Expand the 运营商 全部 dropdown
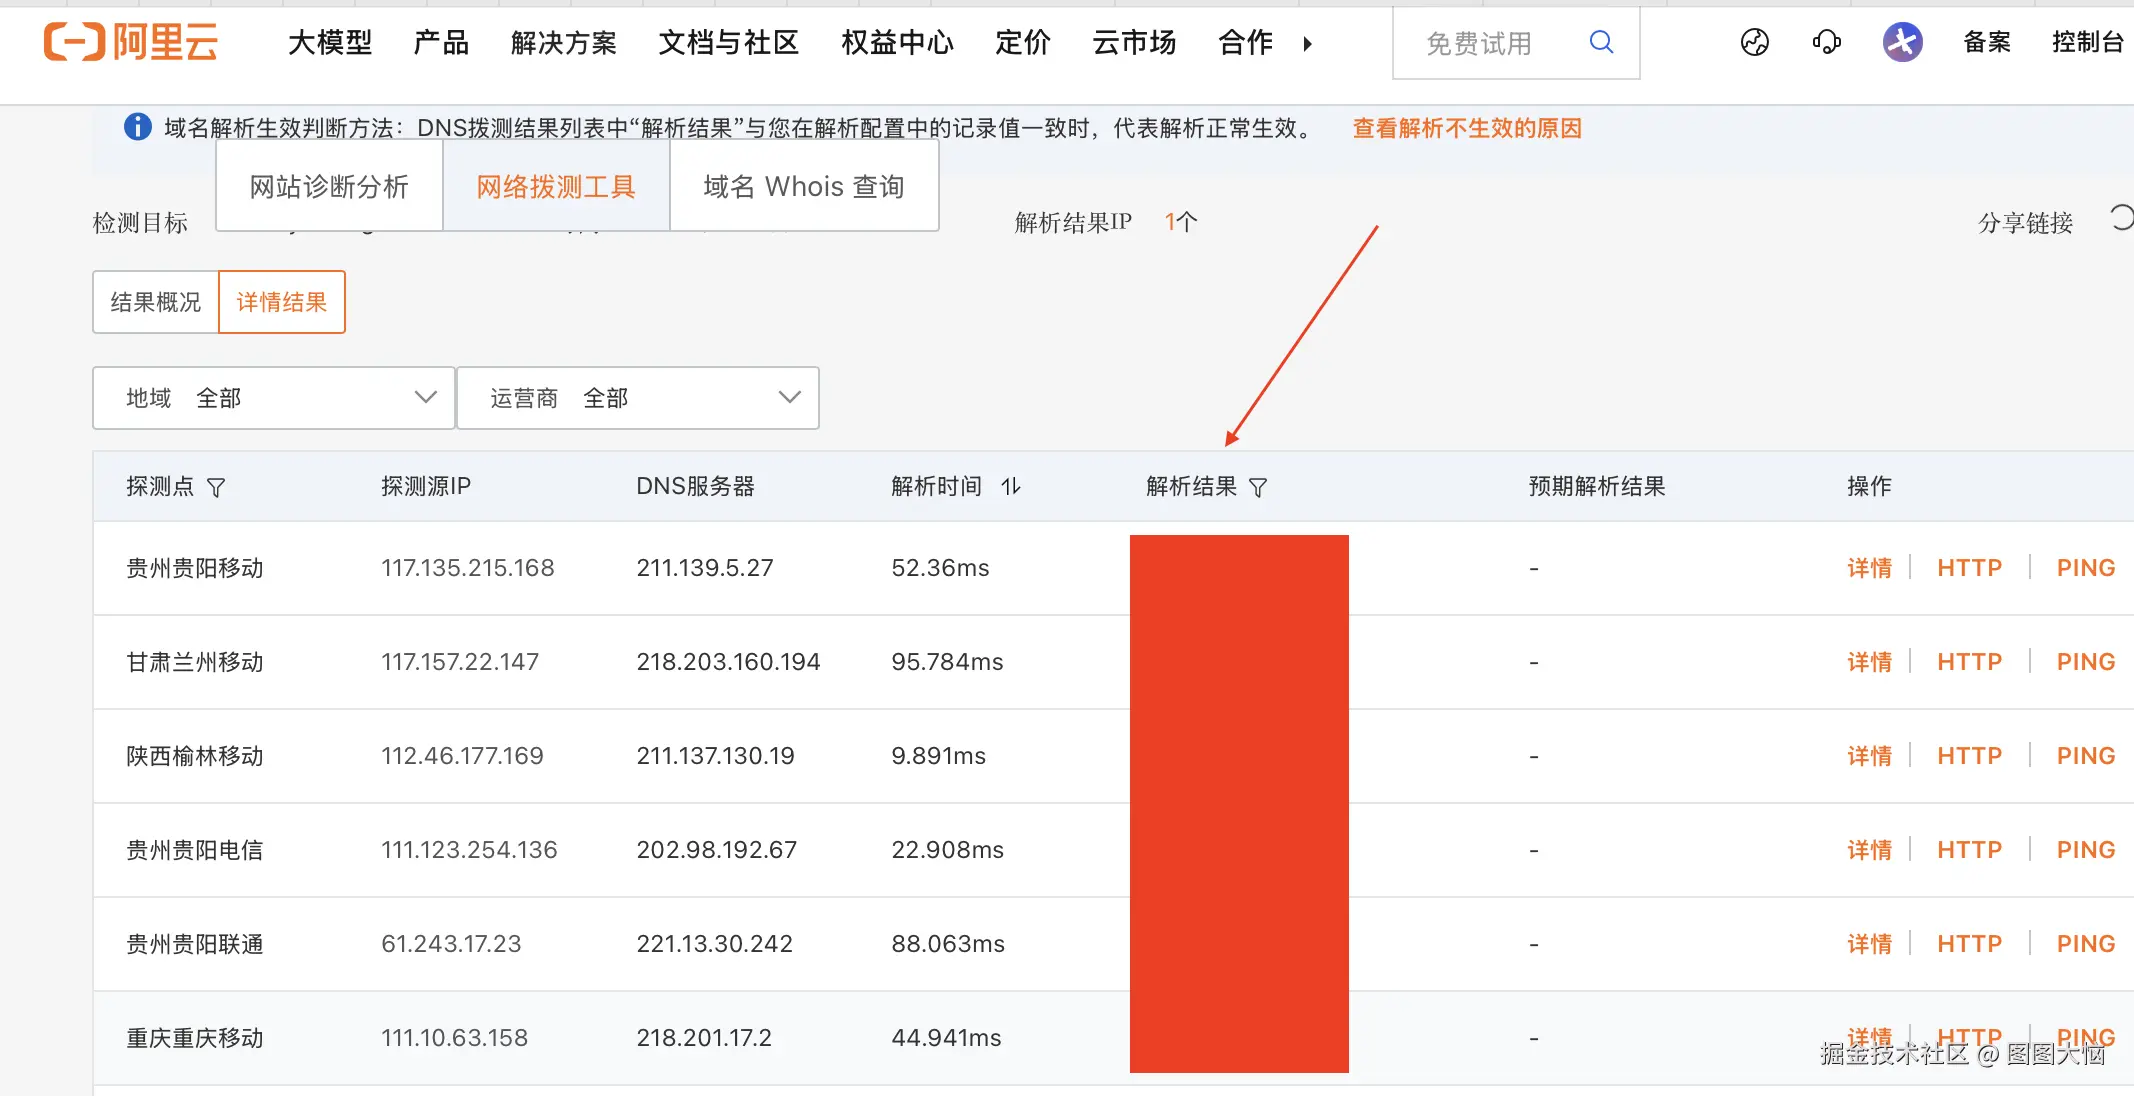2134x1096 pixels. [637, 398]
